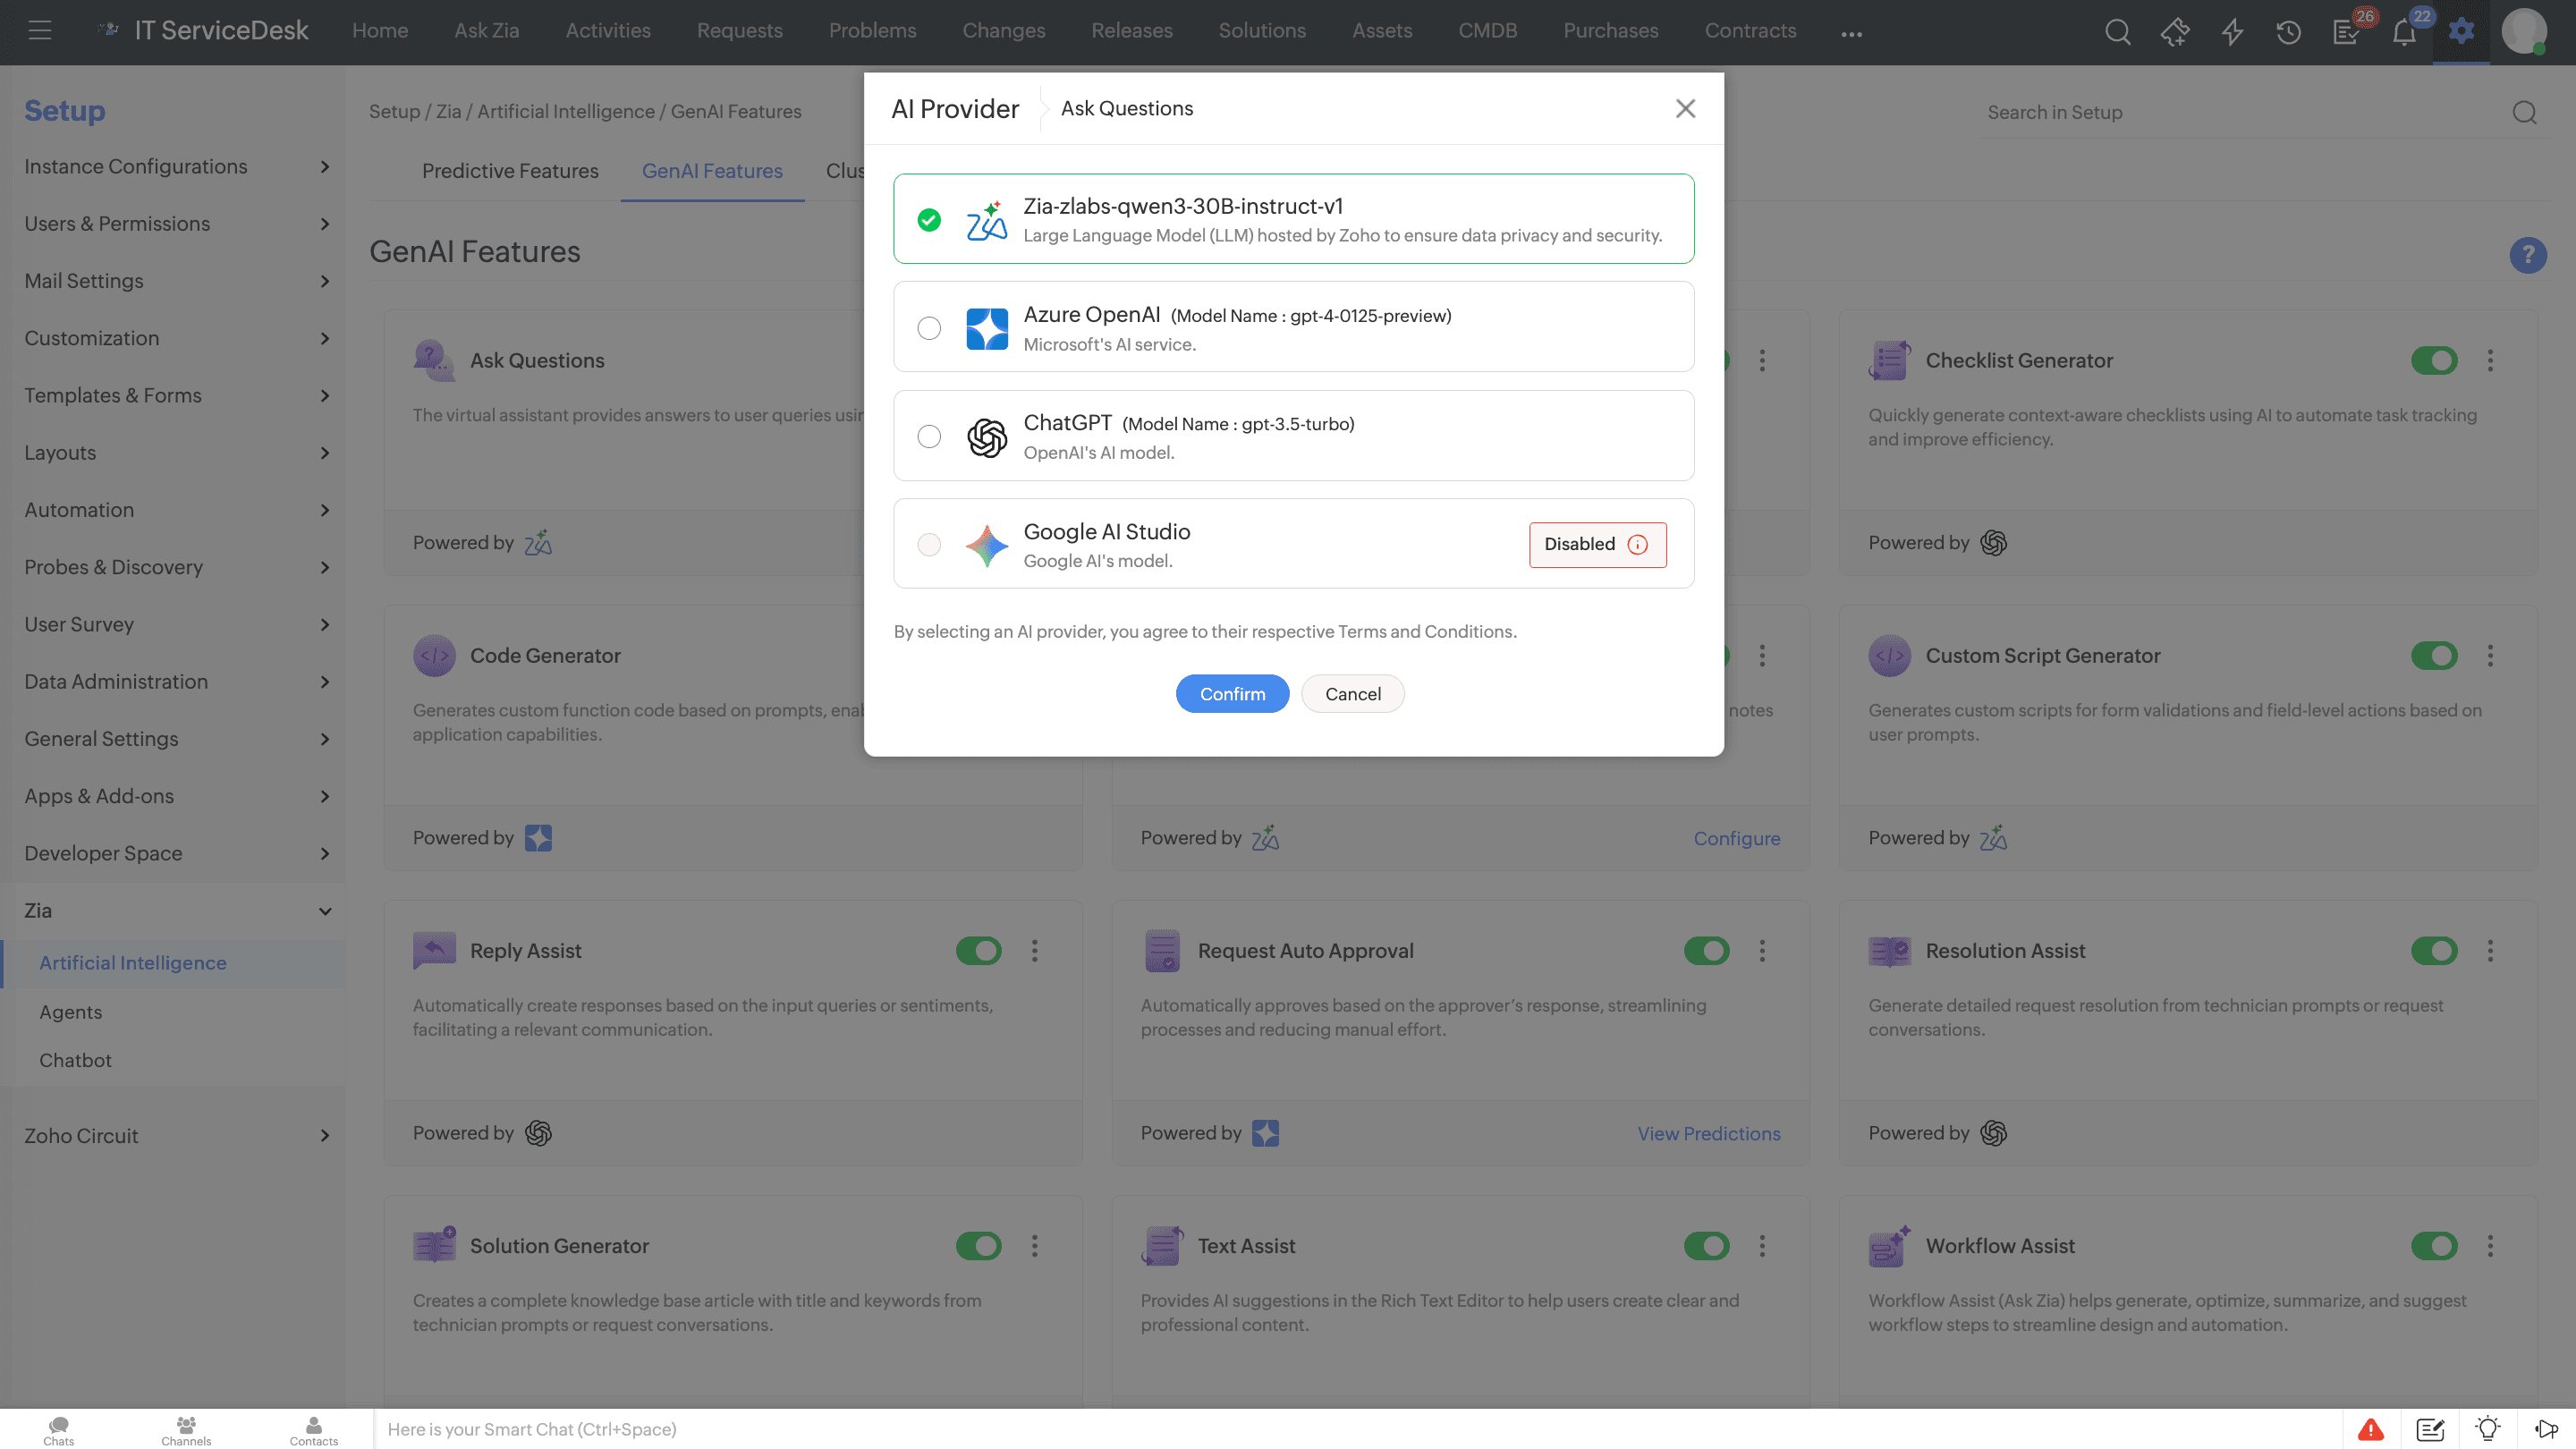Click the View Predictions link
Viewport: 2576px width, 1449px height.
1708,1133
